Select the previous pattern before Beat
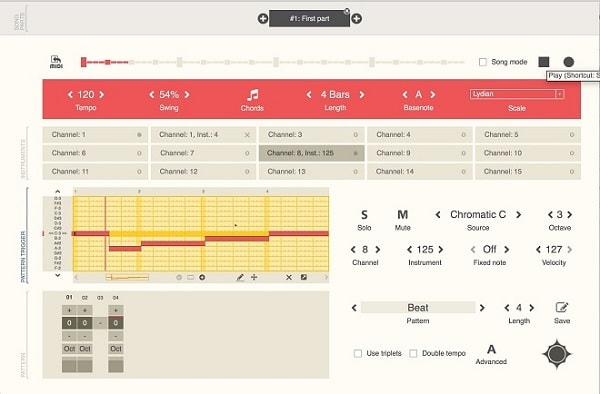The height and width of the screenshot is (394, 600). (354, 308)
